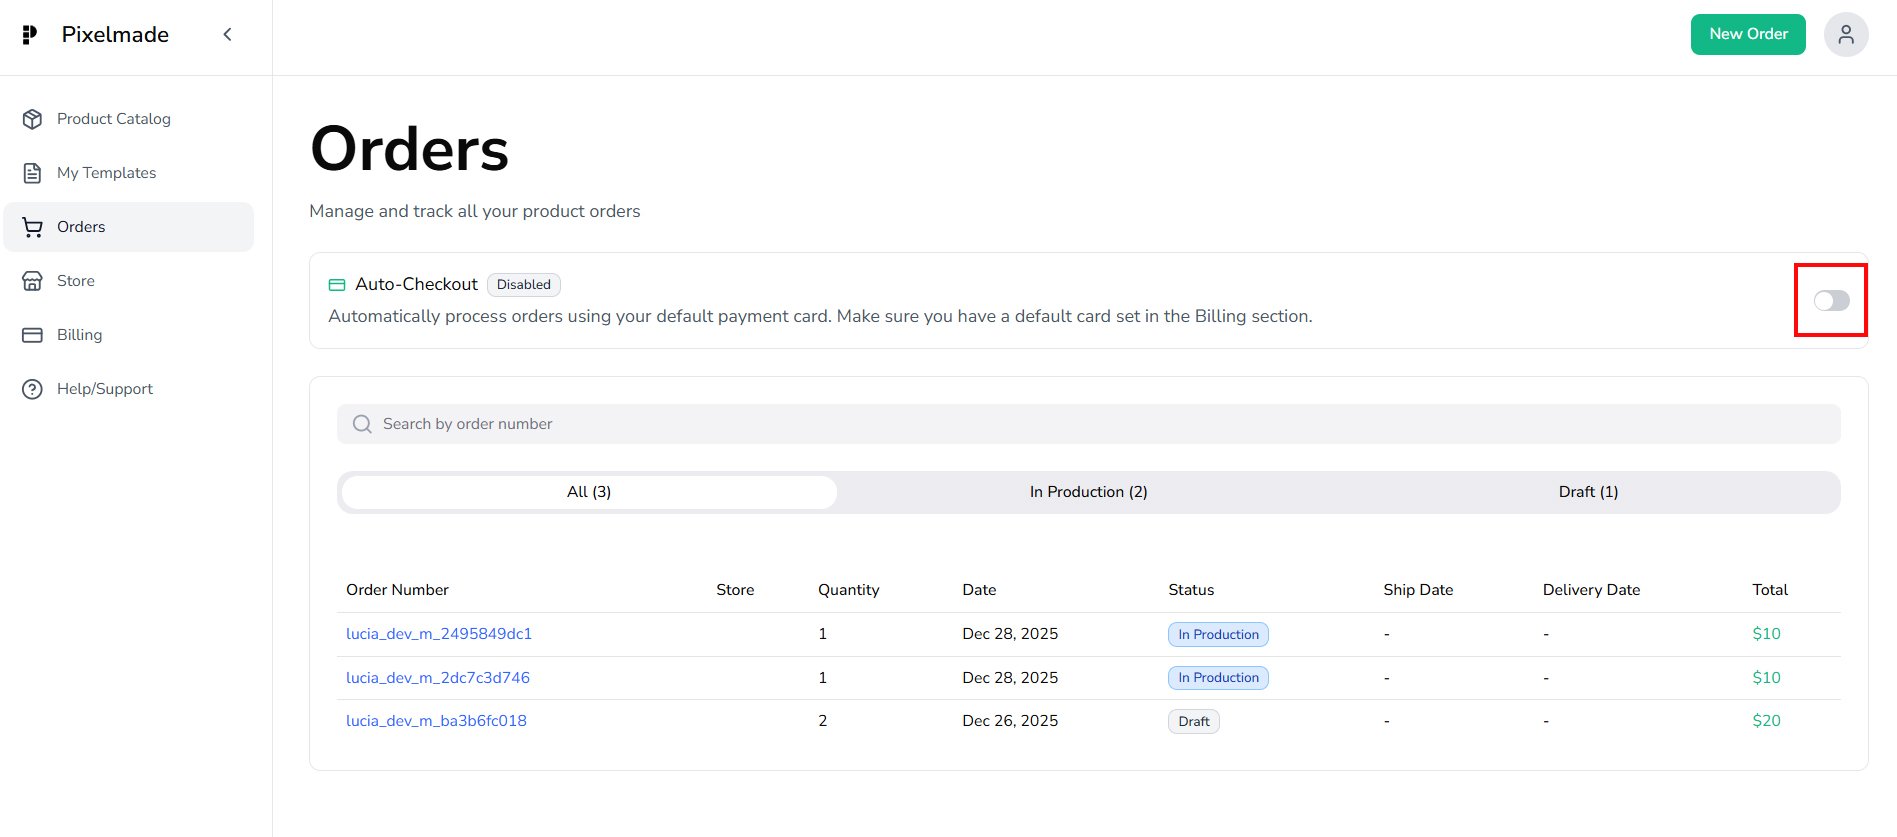Viewport: 1897px width, 837px height.
Task: Open Help/Support question mark icon
Action: [x=32, y=389]
